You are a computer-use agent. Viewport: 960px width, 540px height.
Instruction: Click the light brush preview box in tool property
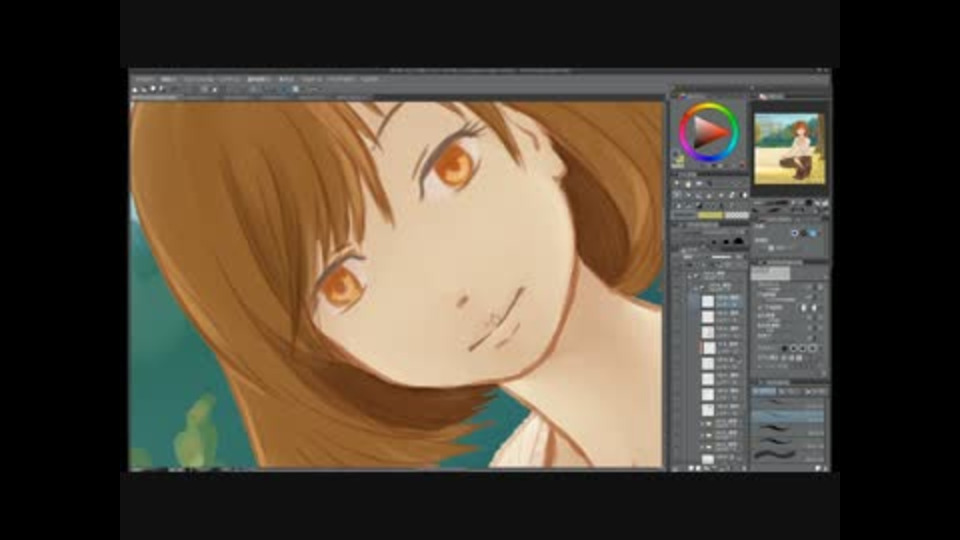tap(771, 273)
